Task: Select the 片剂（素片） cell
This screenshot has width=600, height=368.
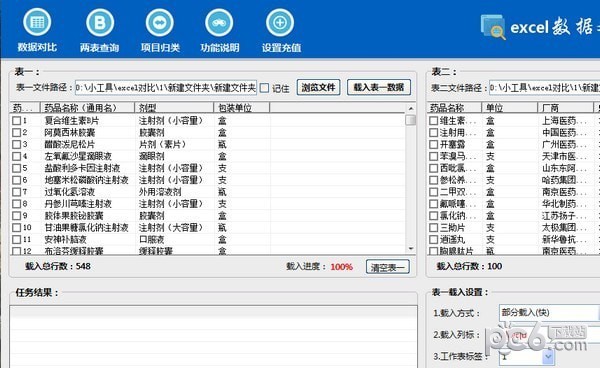Action: tap(163, 145)
